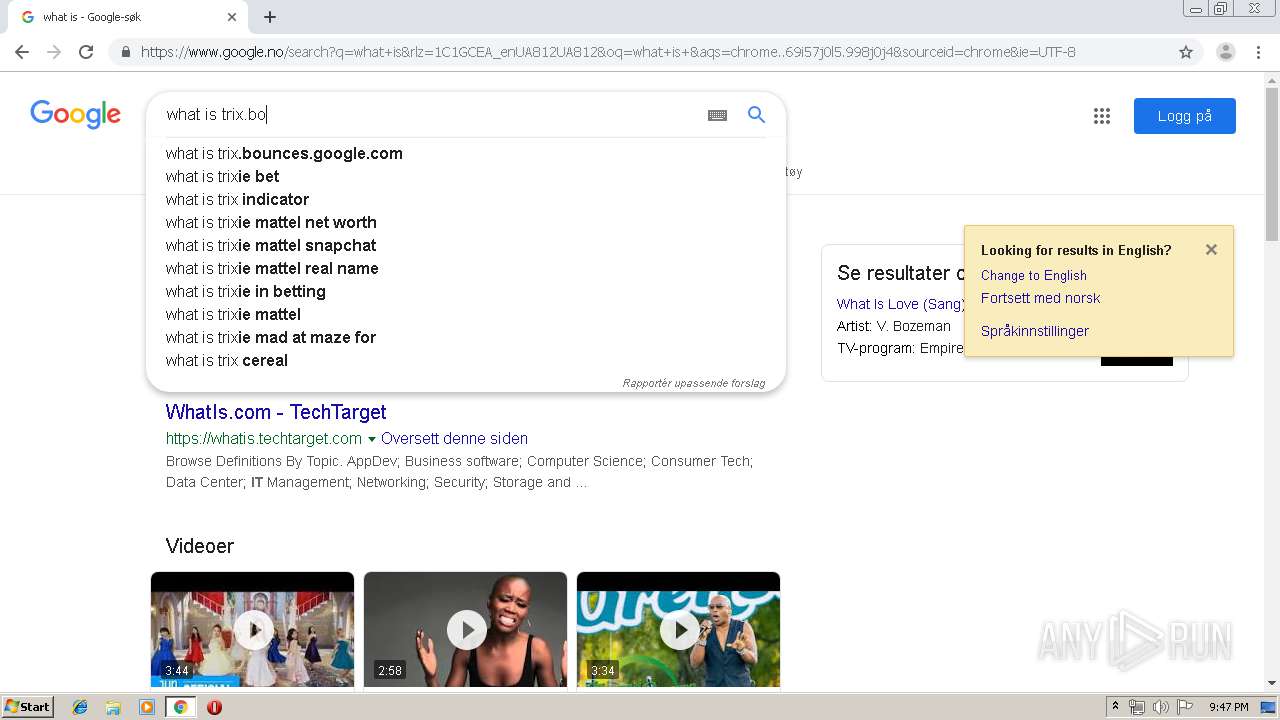Screen dimensions: 1280x720
Task: Bookmark this page with the star icon
Action: coord(1186,52)
